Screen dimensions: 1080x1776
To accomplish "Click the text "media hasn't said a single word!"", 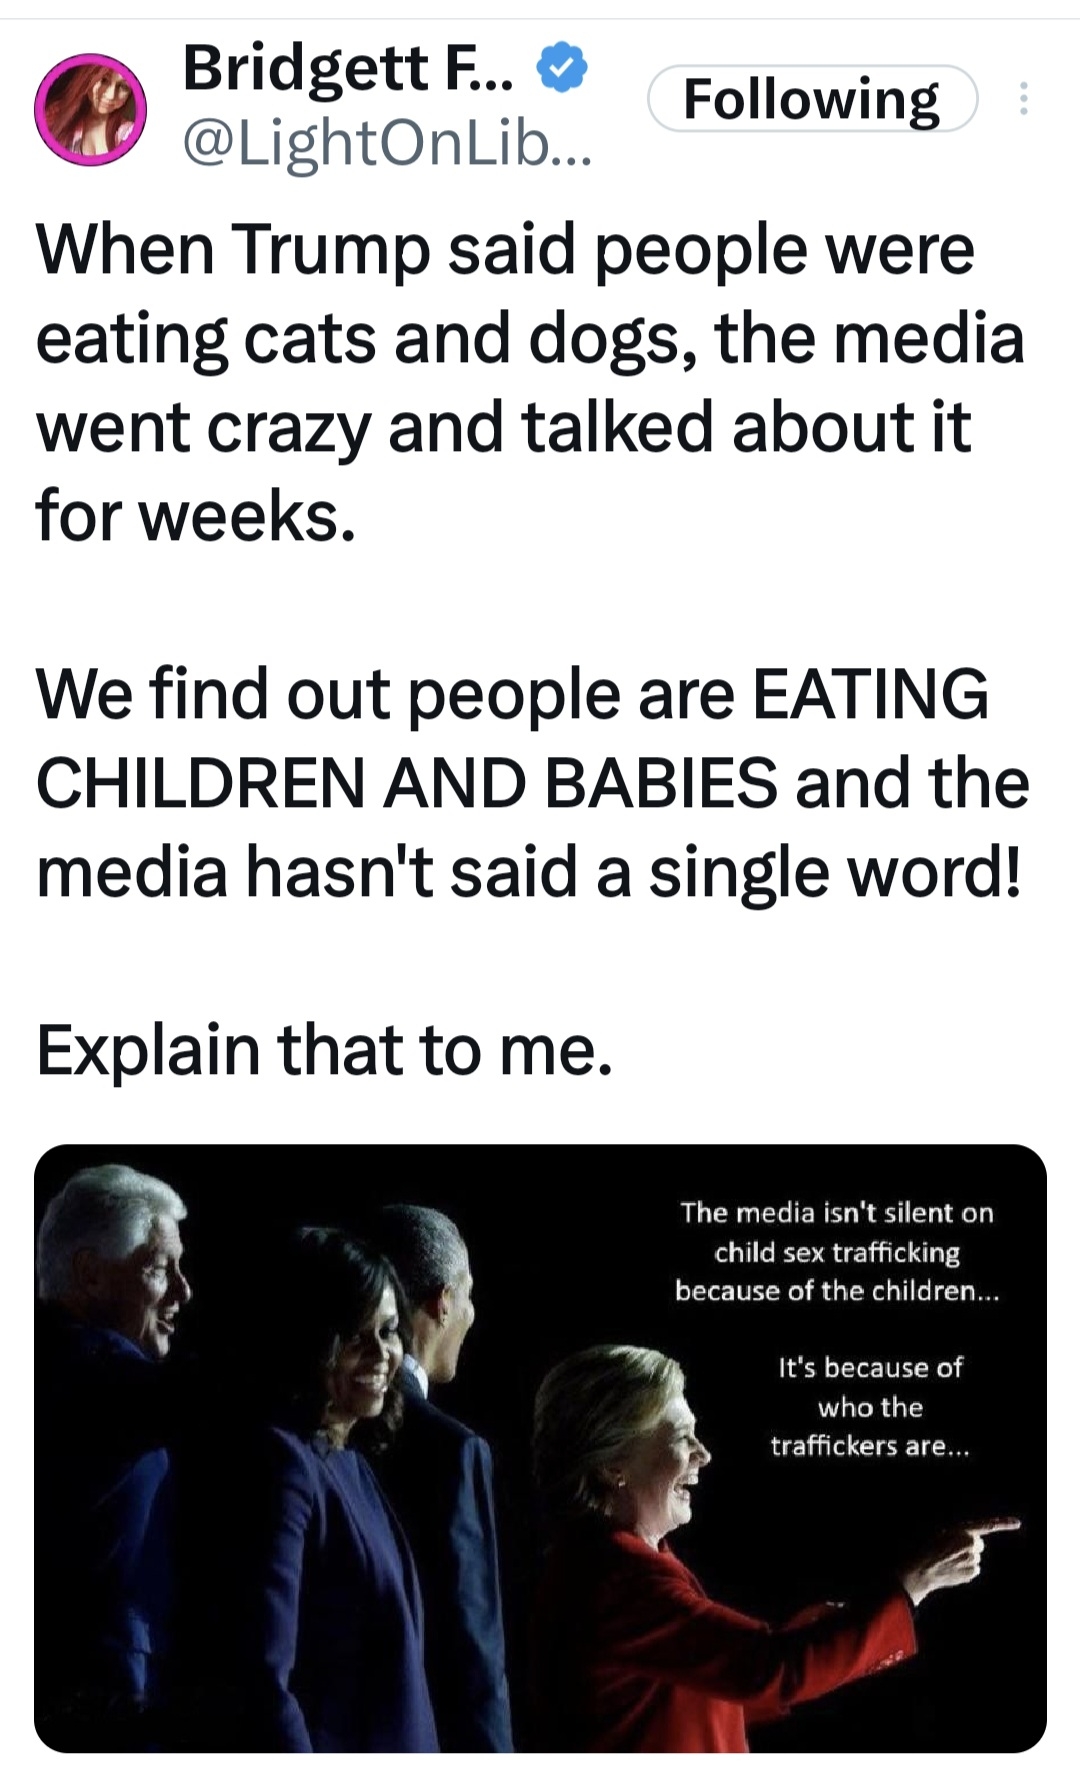I will point(529,872).
